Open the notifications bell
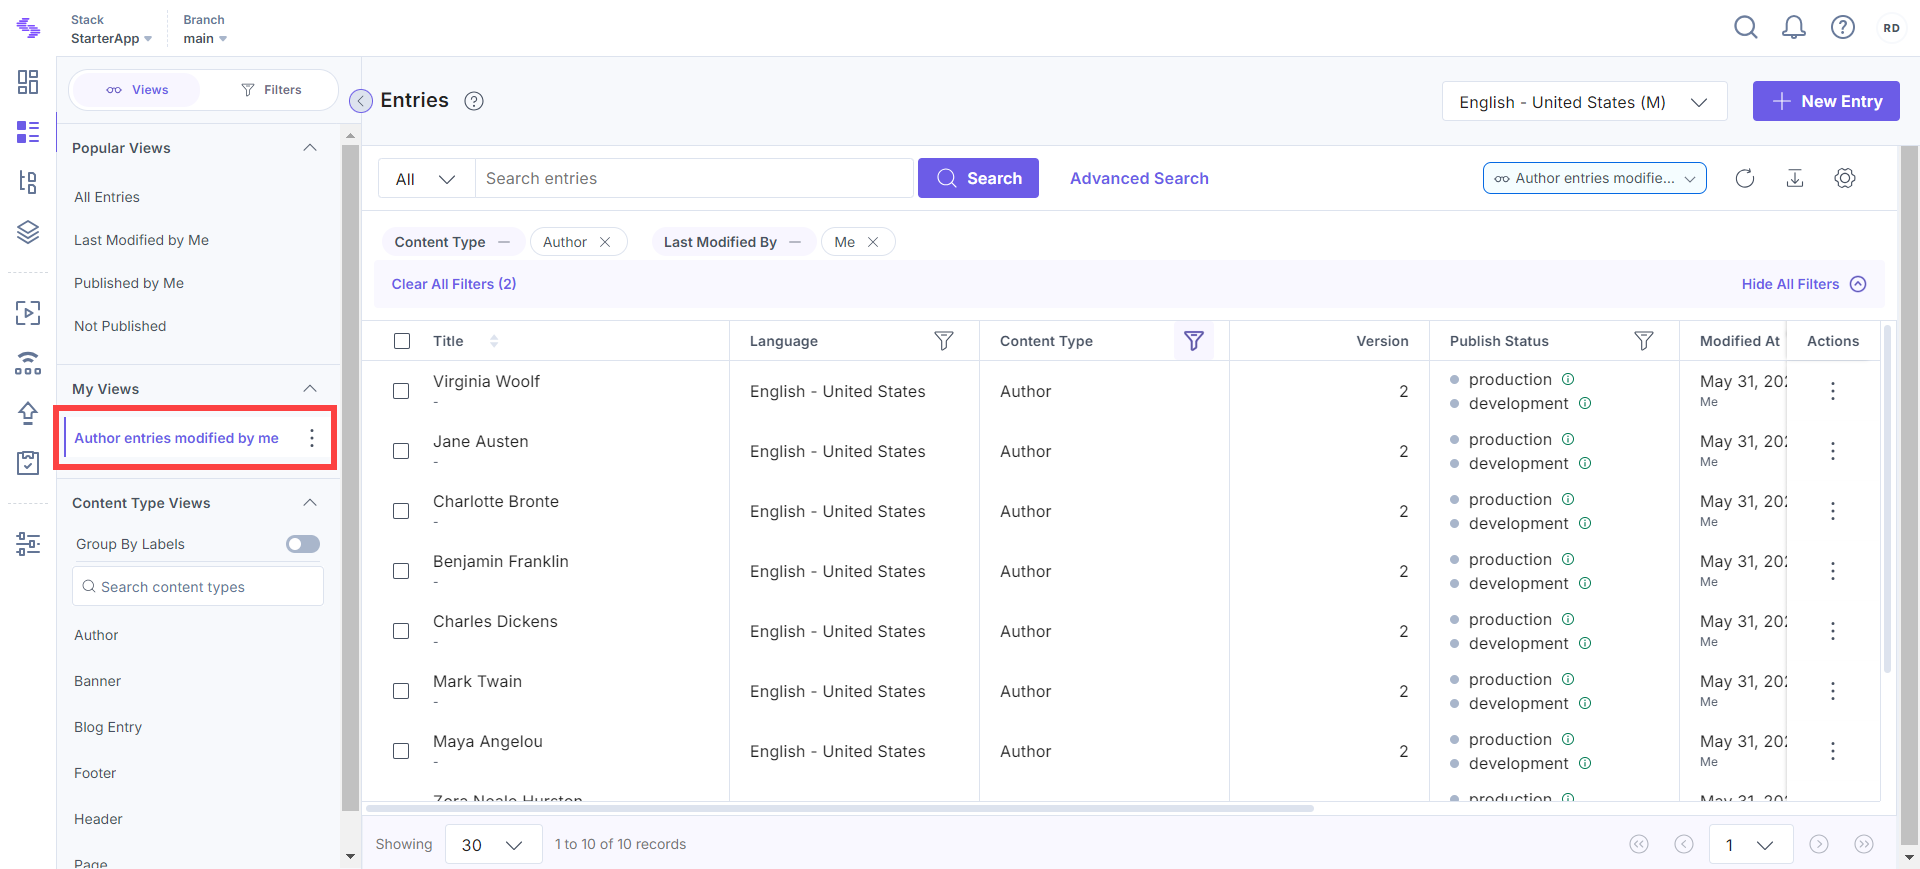 [1794, 28]
